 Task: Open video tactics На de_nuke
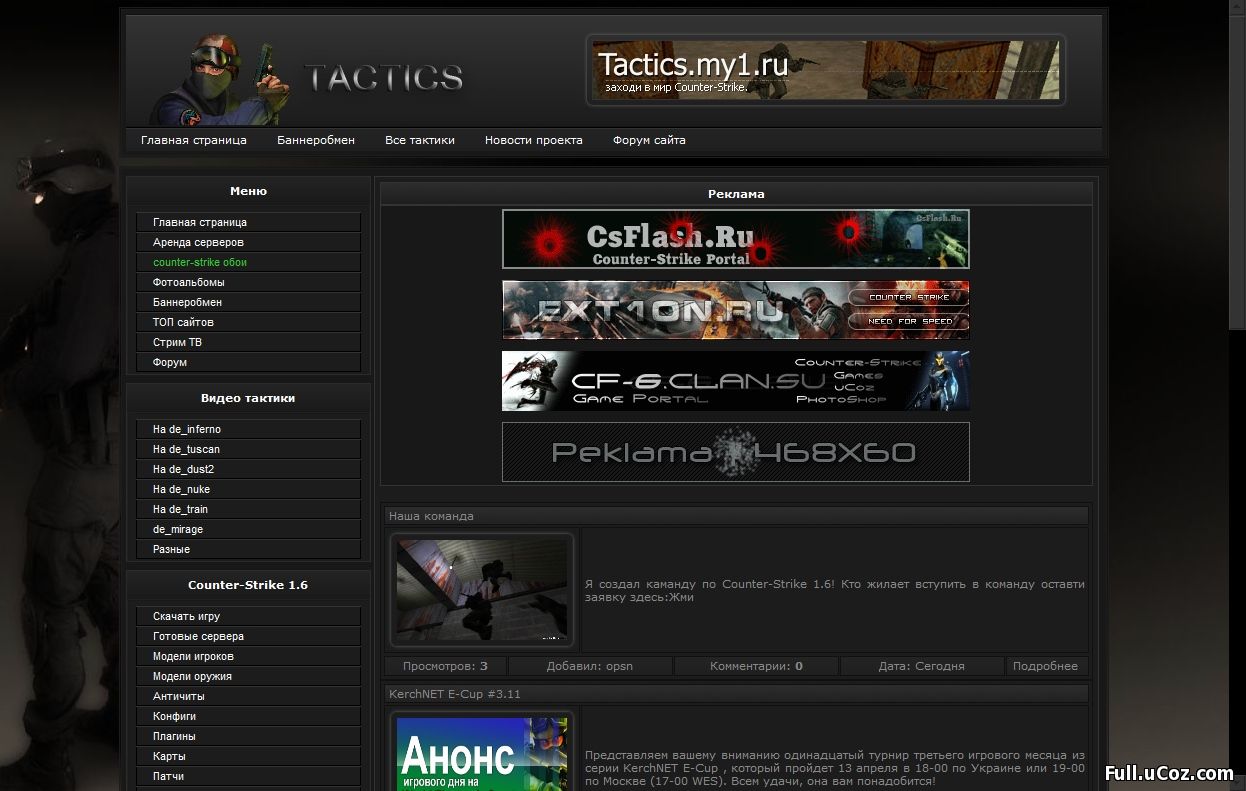[248, 489]
